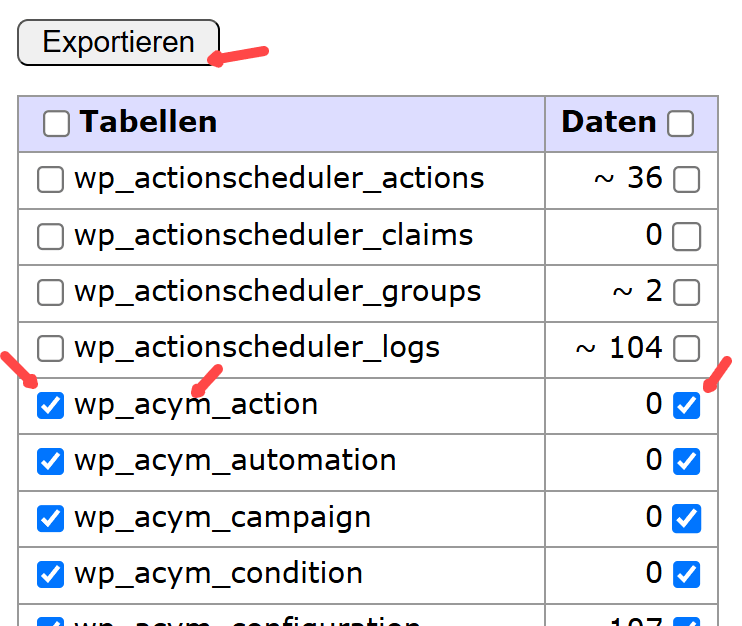Enable data export for wp_actionscheduler_actions
The width and height of the screenshot is (742, 626).
686,180
